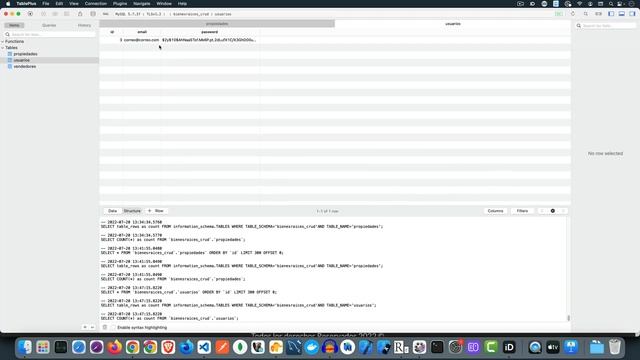Launch Firefox from the dock
The height and width of the screenshot is (360, 640).
point(115,347)
